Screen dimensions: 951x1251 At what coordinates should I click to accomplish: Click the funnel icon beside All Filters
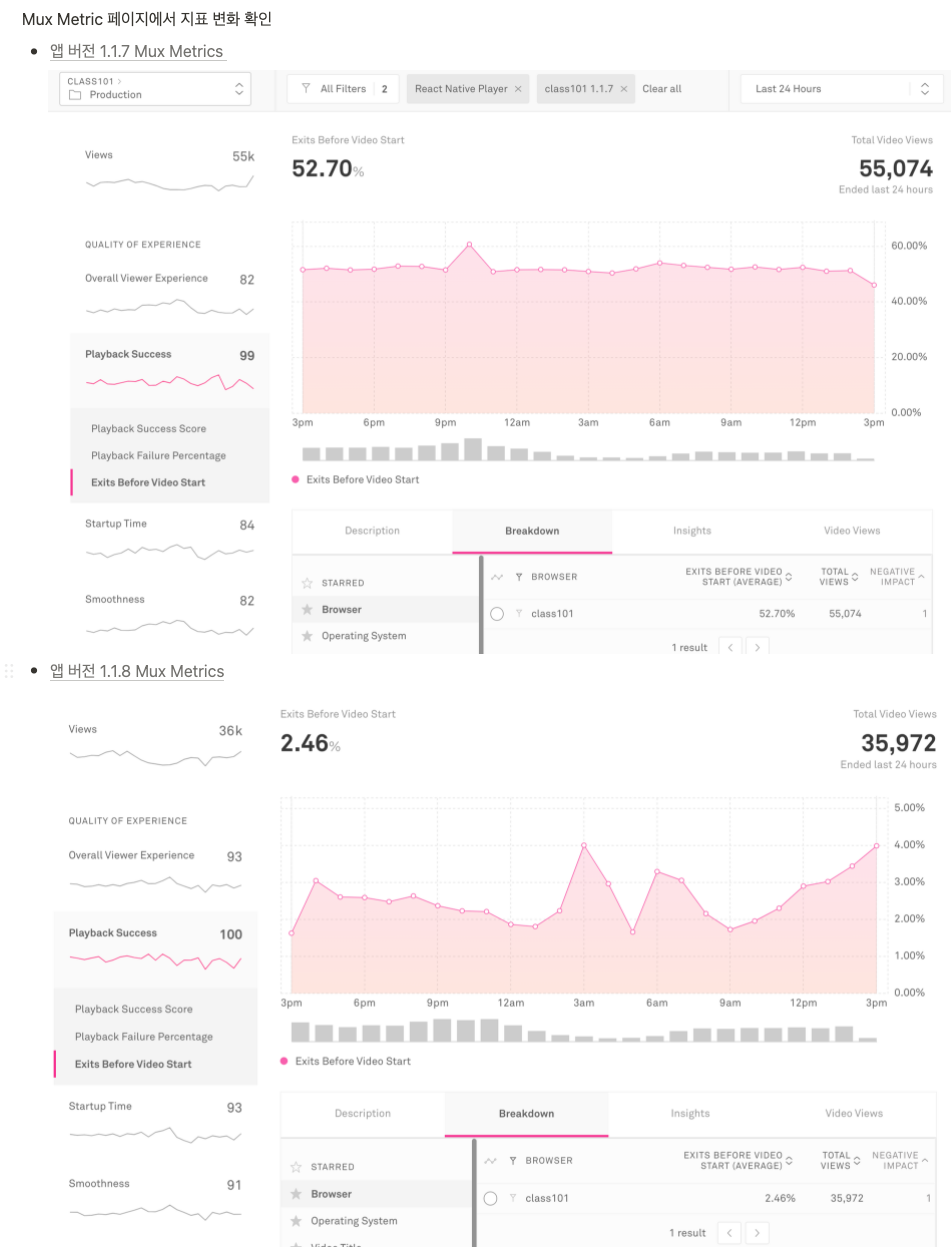[x=307, y=89]
